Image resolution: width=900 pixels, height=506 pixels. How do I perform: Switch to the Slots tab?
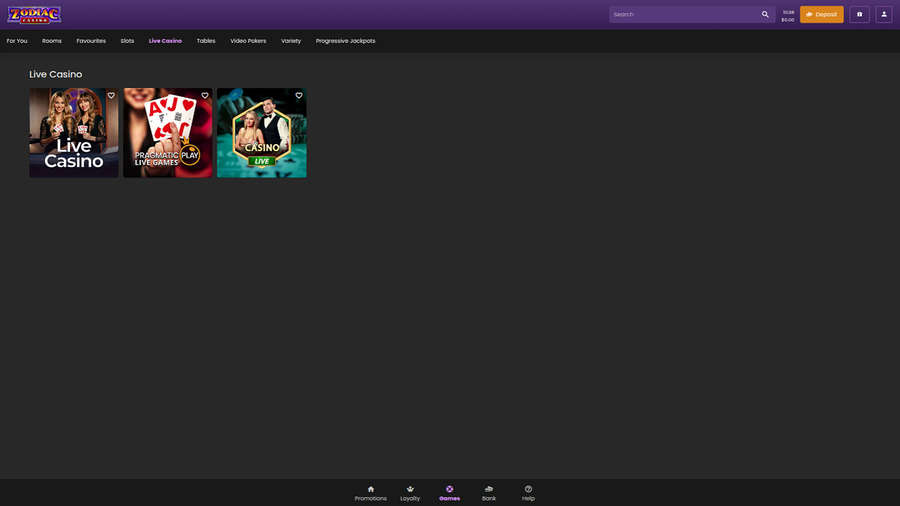pyautogui.click(x=127, y=41)
